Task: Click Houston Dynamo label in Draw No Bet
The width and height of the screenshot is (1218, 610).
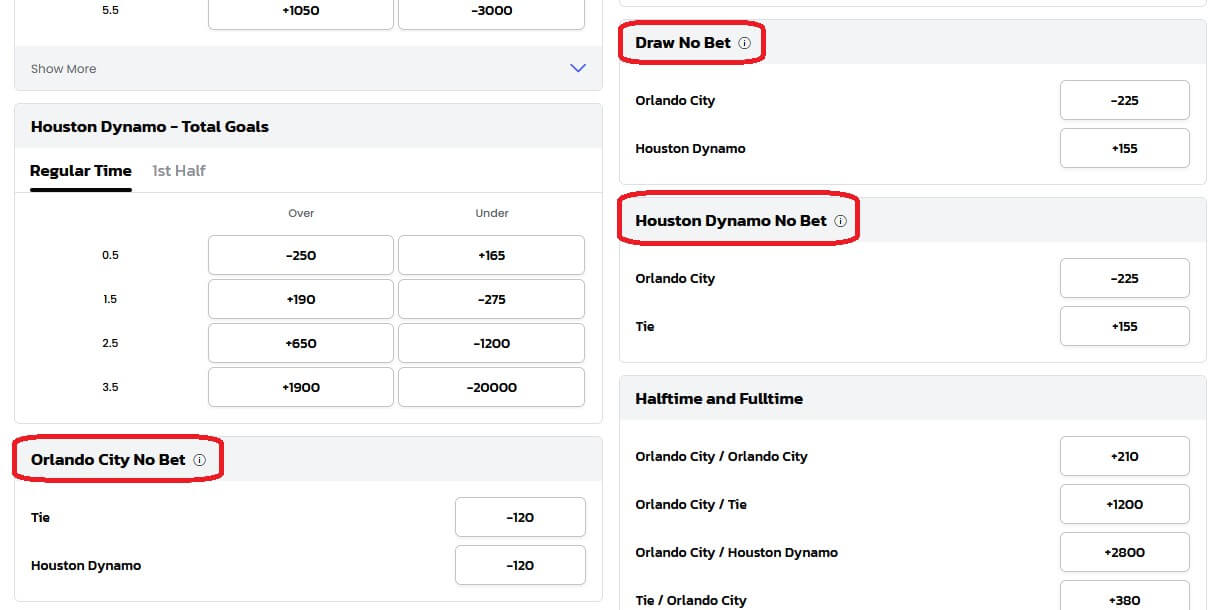Action: [690, 148]
